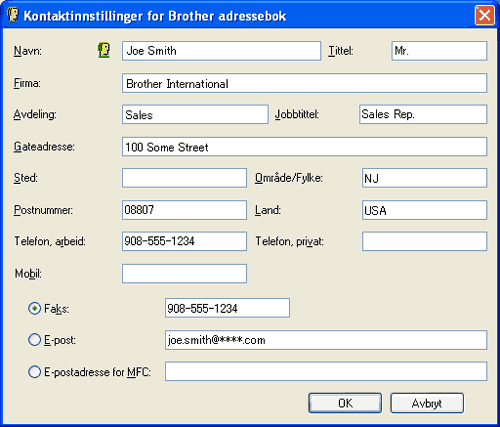Select the E-postadresse for MFC radio button

click(34, 372)
